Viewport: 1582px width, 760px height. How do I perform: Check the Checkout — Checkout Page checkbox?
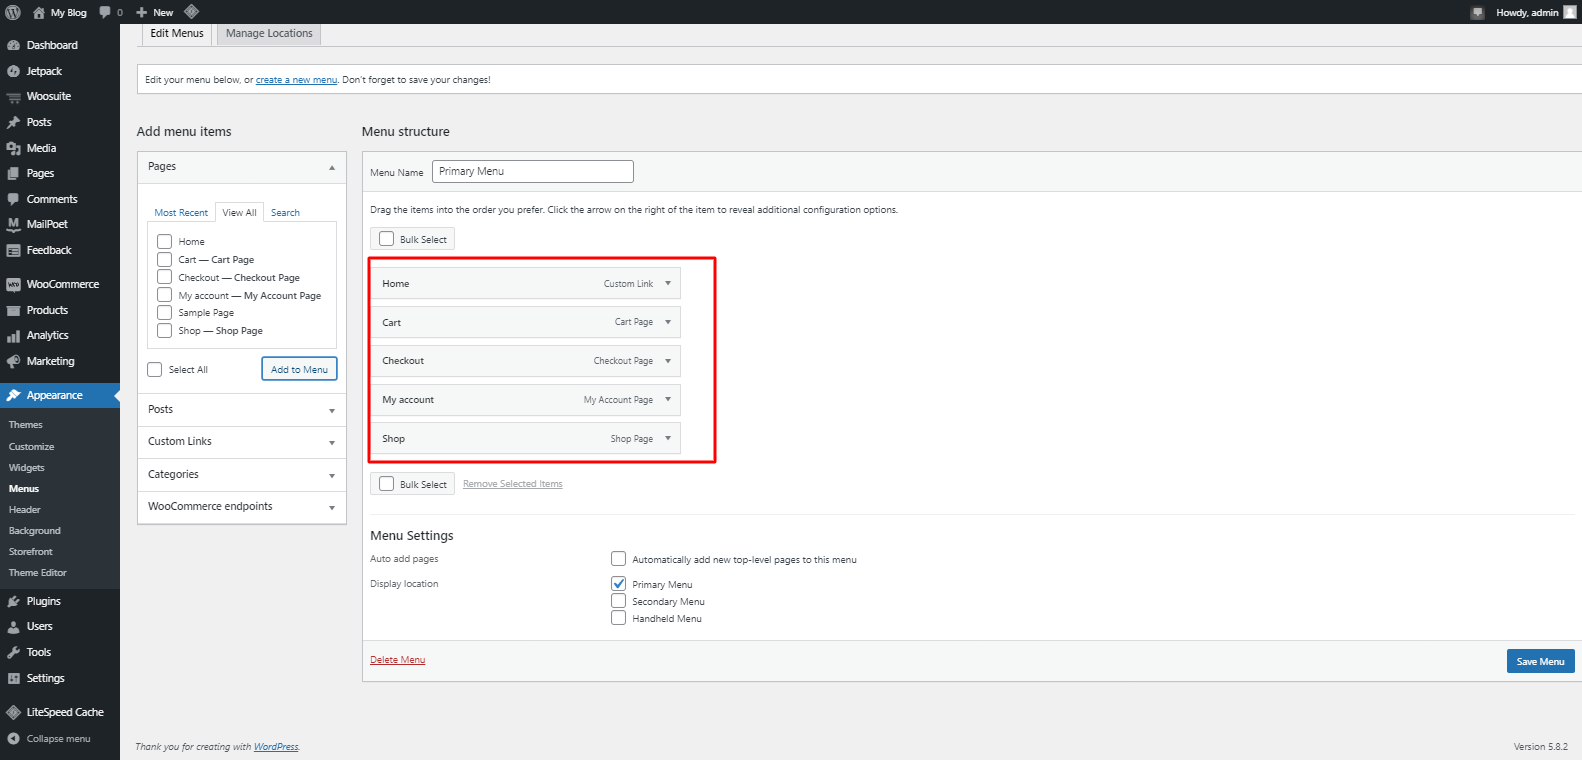coord(165,277)
